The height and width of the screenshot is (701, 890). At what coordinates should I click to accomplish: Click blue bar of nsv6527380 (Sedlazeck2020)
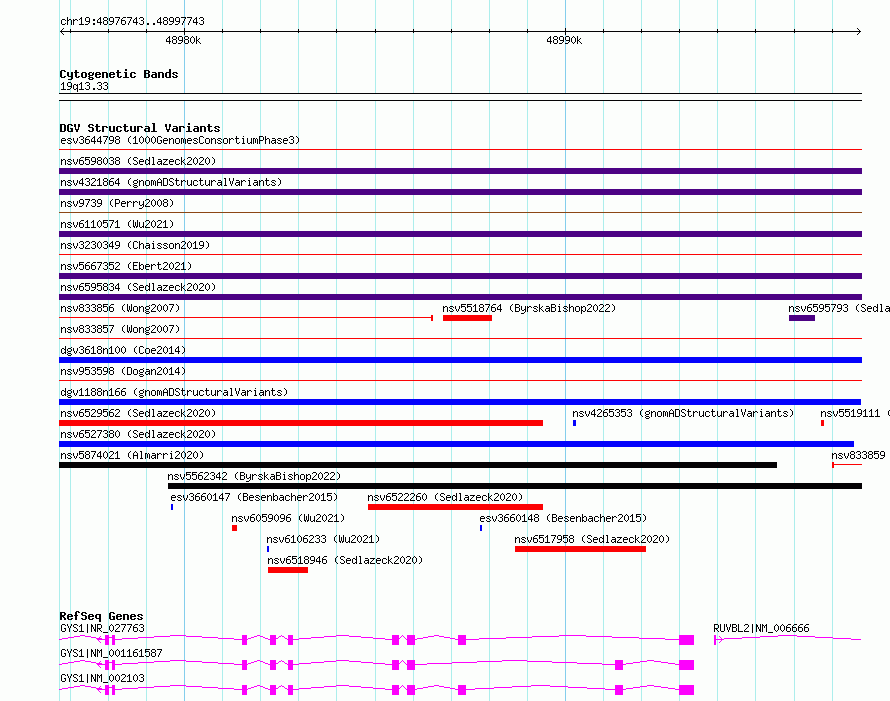[456, 444]
